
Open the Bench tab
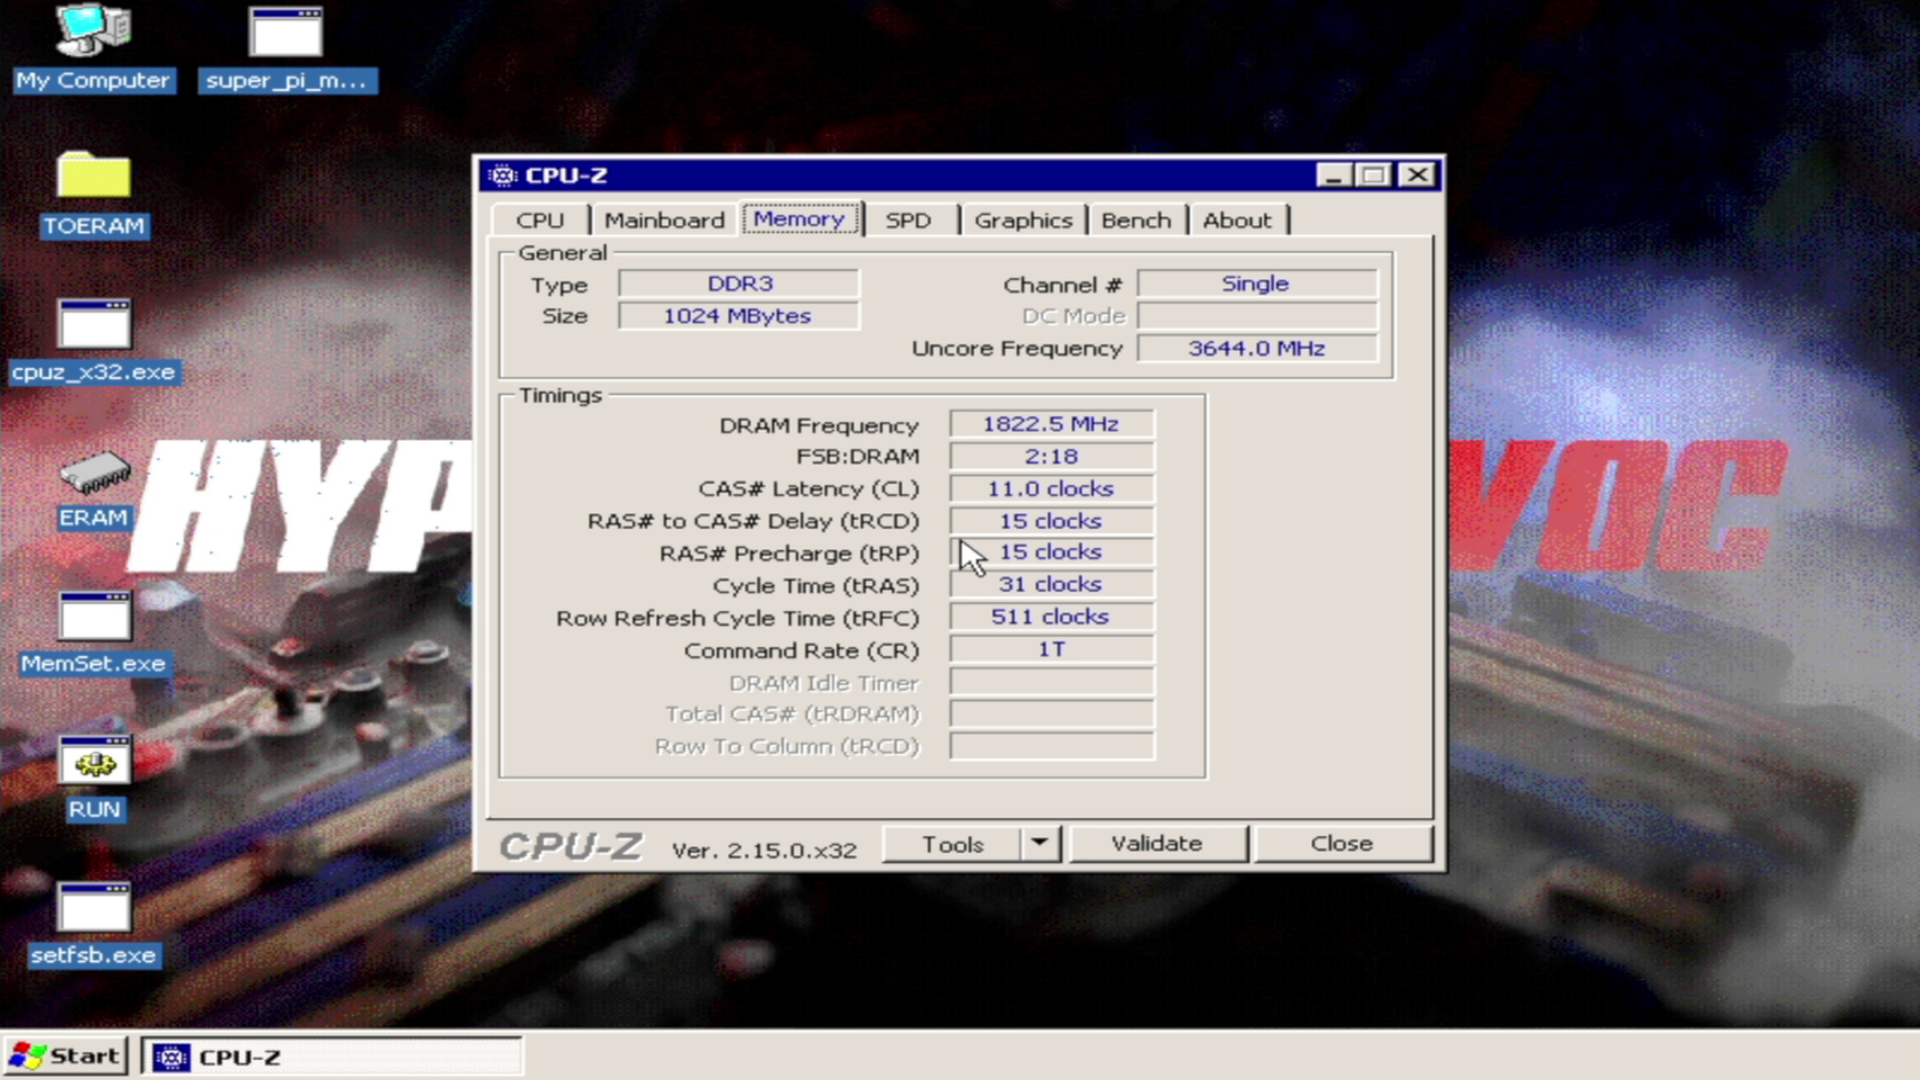pos(1136,220)
